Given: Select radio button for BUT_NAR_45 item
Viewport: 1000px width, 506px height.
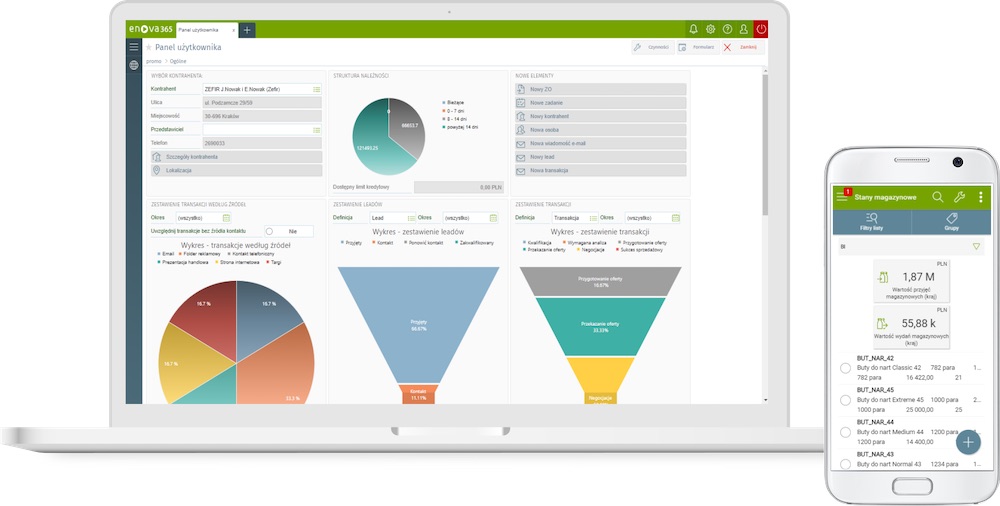Looking at the screenshot, I should pos(845,400).
